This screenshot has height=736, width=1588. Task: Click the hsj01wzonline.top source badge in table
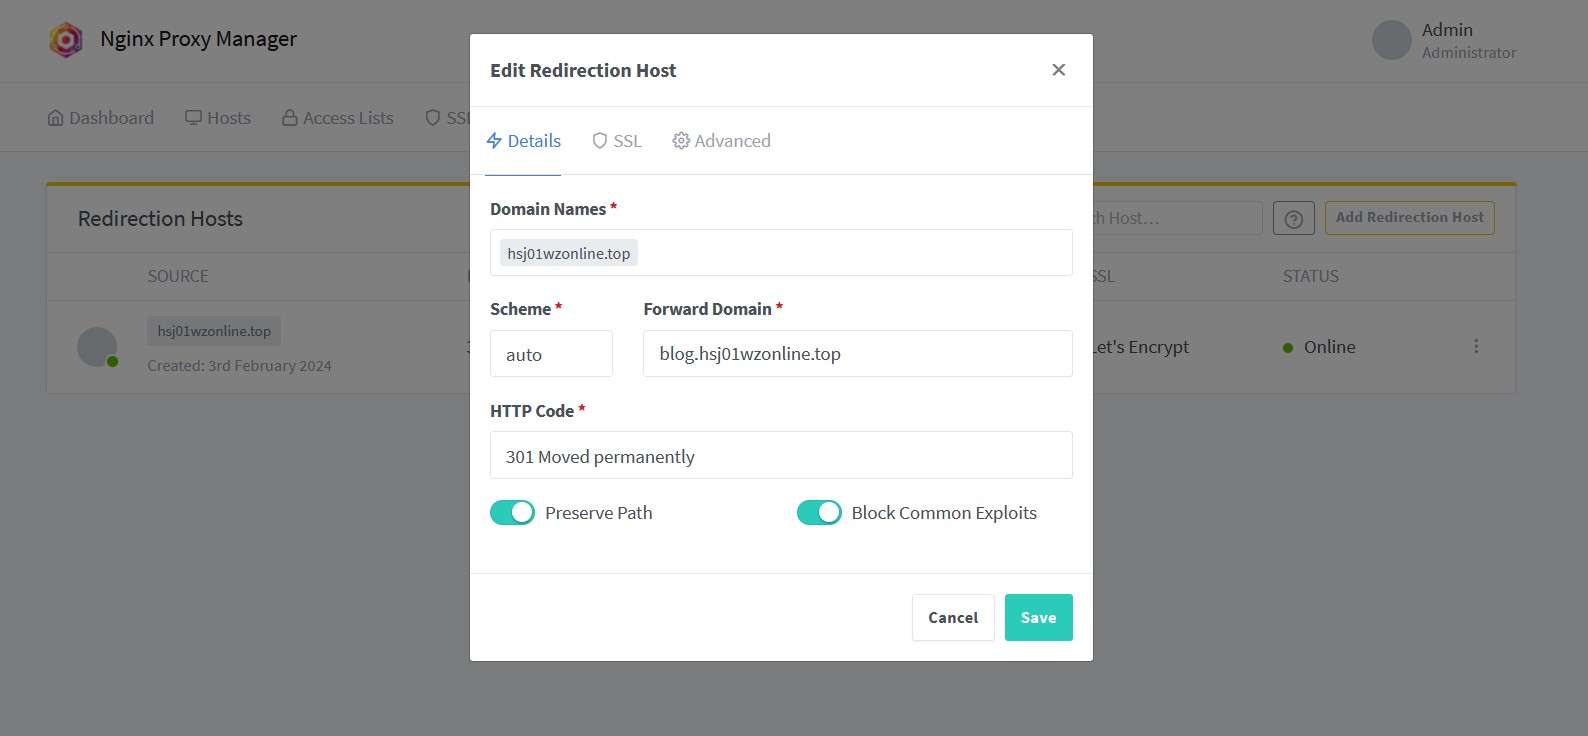click(214, 331)
